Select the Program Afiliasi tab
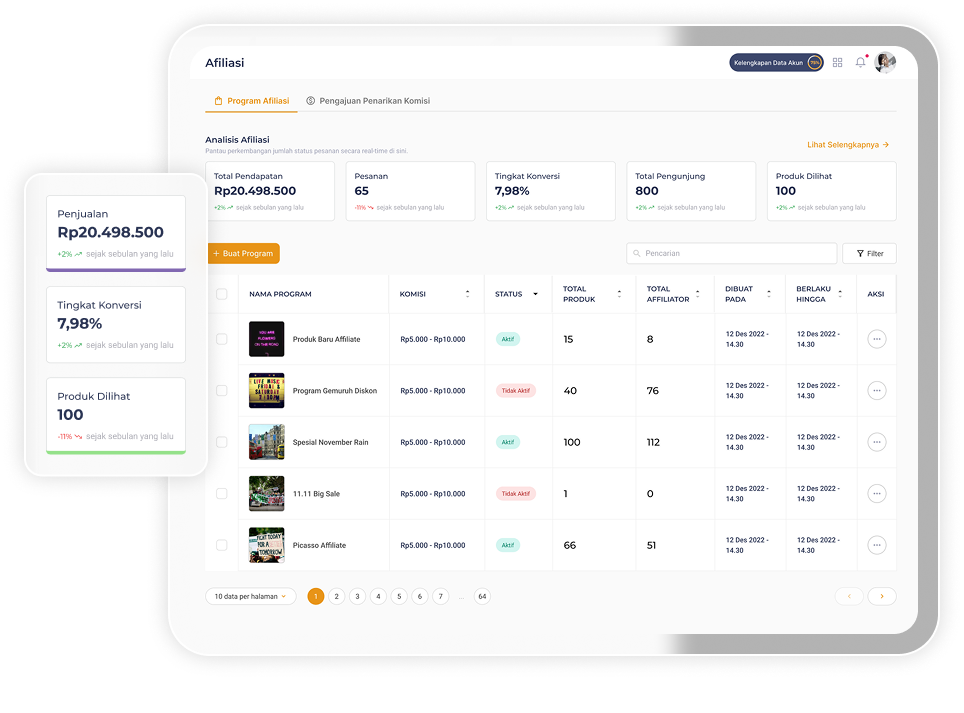The image size is (964, 713). (x=252, y=101)
